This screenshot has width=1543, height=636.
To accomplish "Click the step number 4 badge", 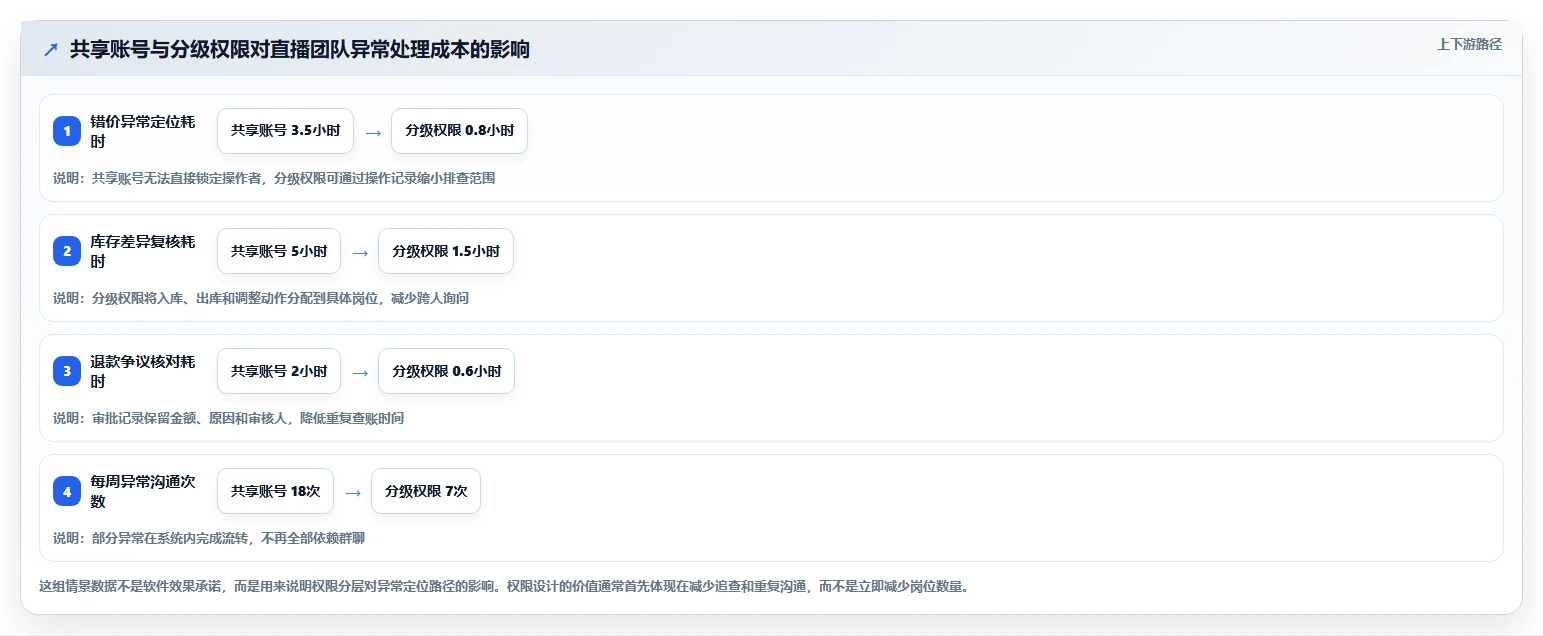I will pos(67,491).
